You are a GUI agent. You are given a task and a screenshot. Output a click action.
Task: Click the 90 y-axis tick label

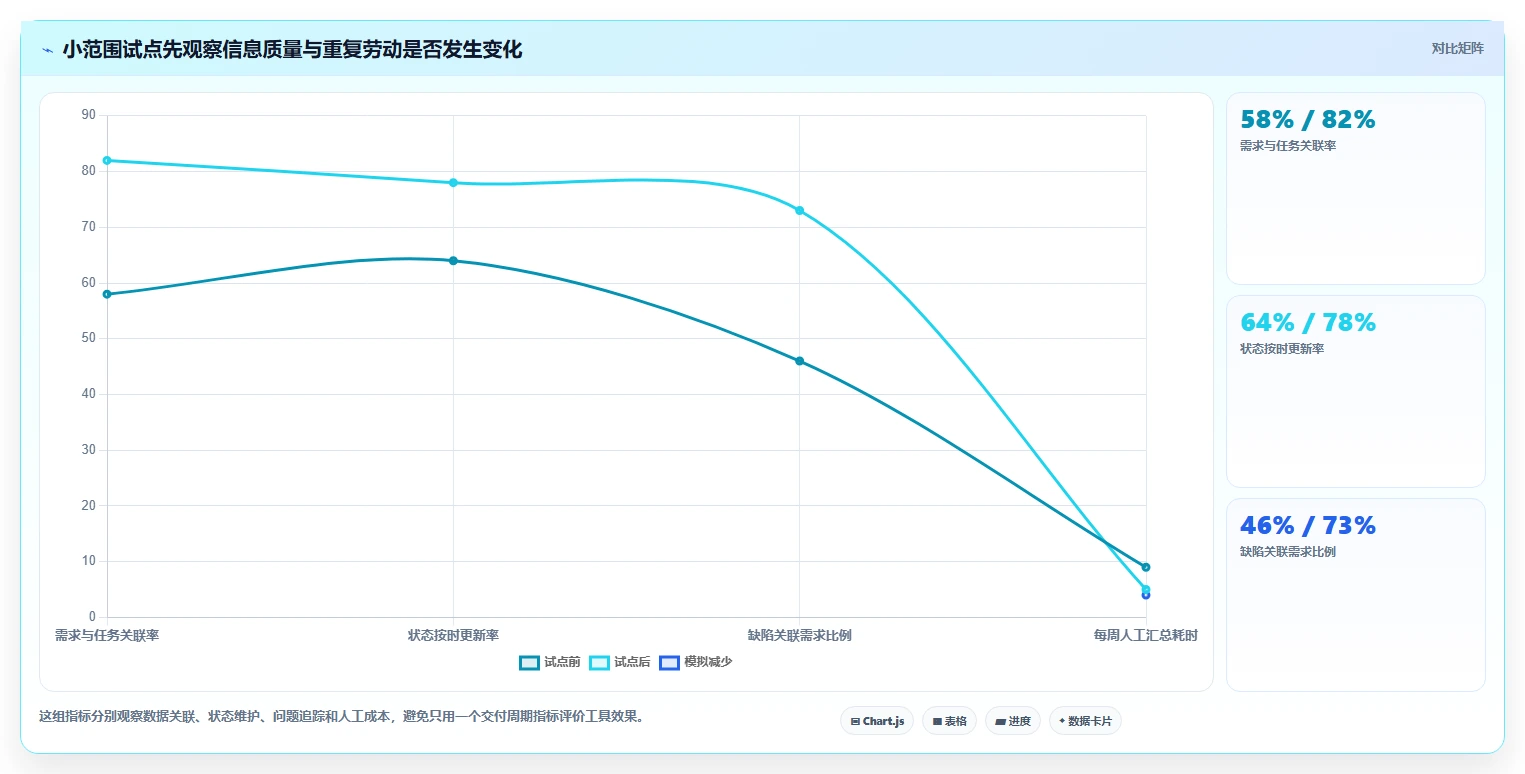pos(89,115)
